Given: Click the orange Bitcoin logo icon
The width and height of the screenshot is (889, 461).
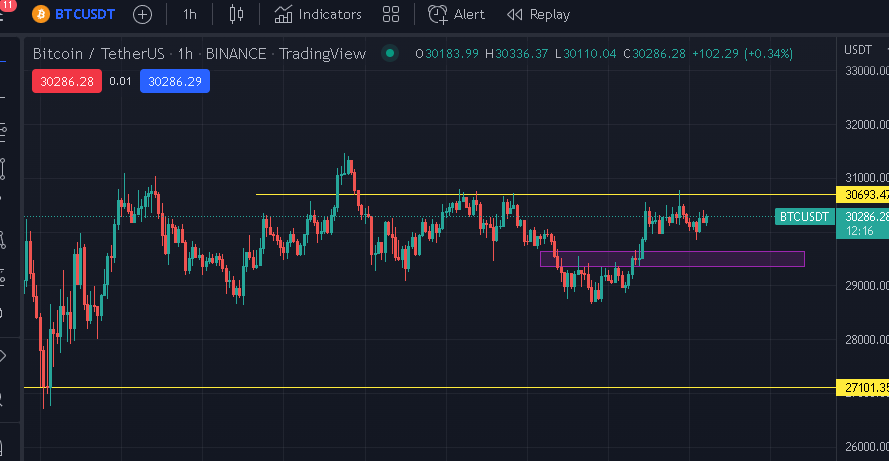Looking at the screenshot, I should (41, 14).
